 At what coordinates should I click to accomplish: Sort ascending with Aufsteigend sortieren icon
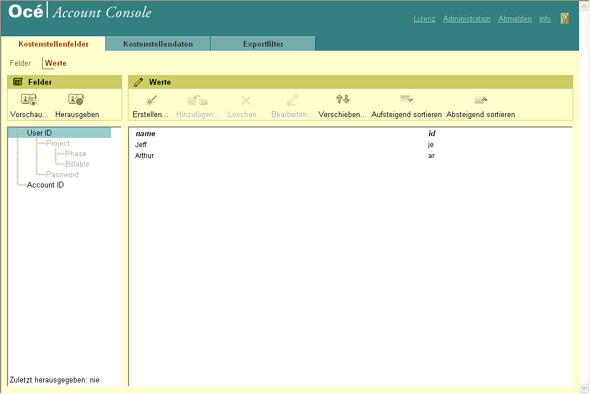point(406,99)
